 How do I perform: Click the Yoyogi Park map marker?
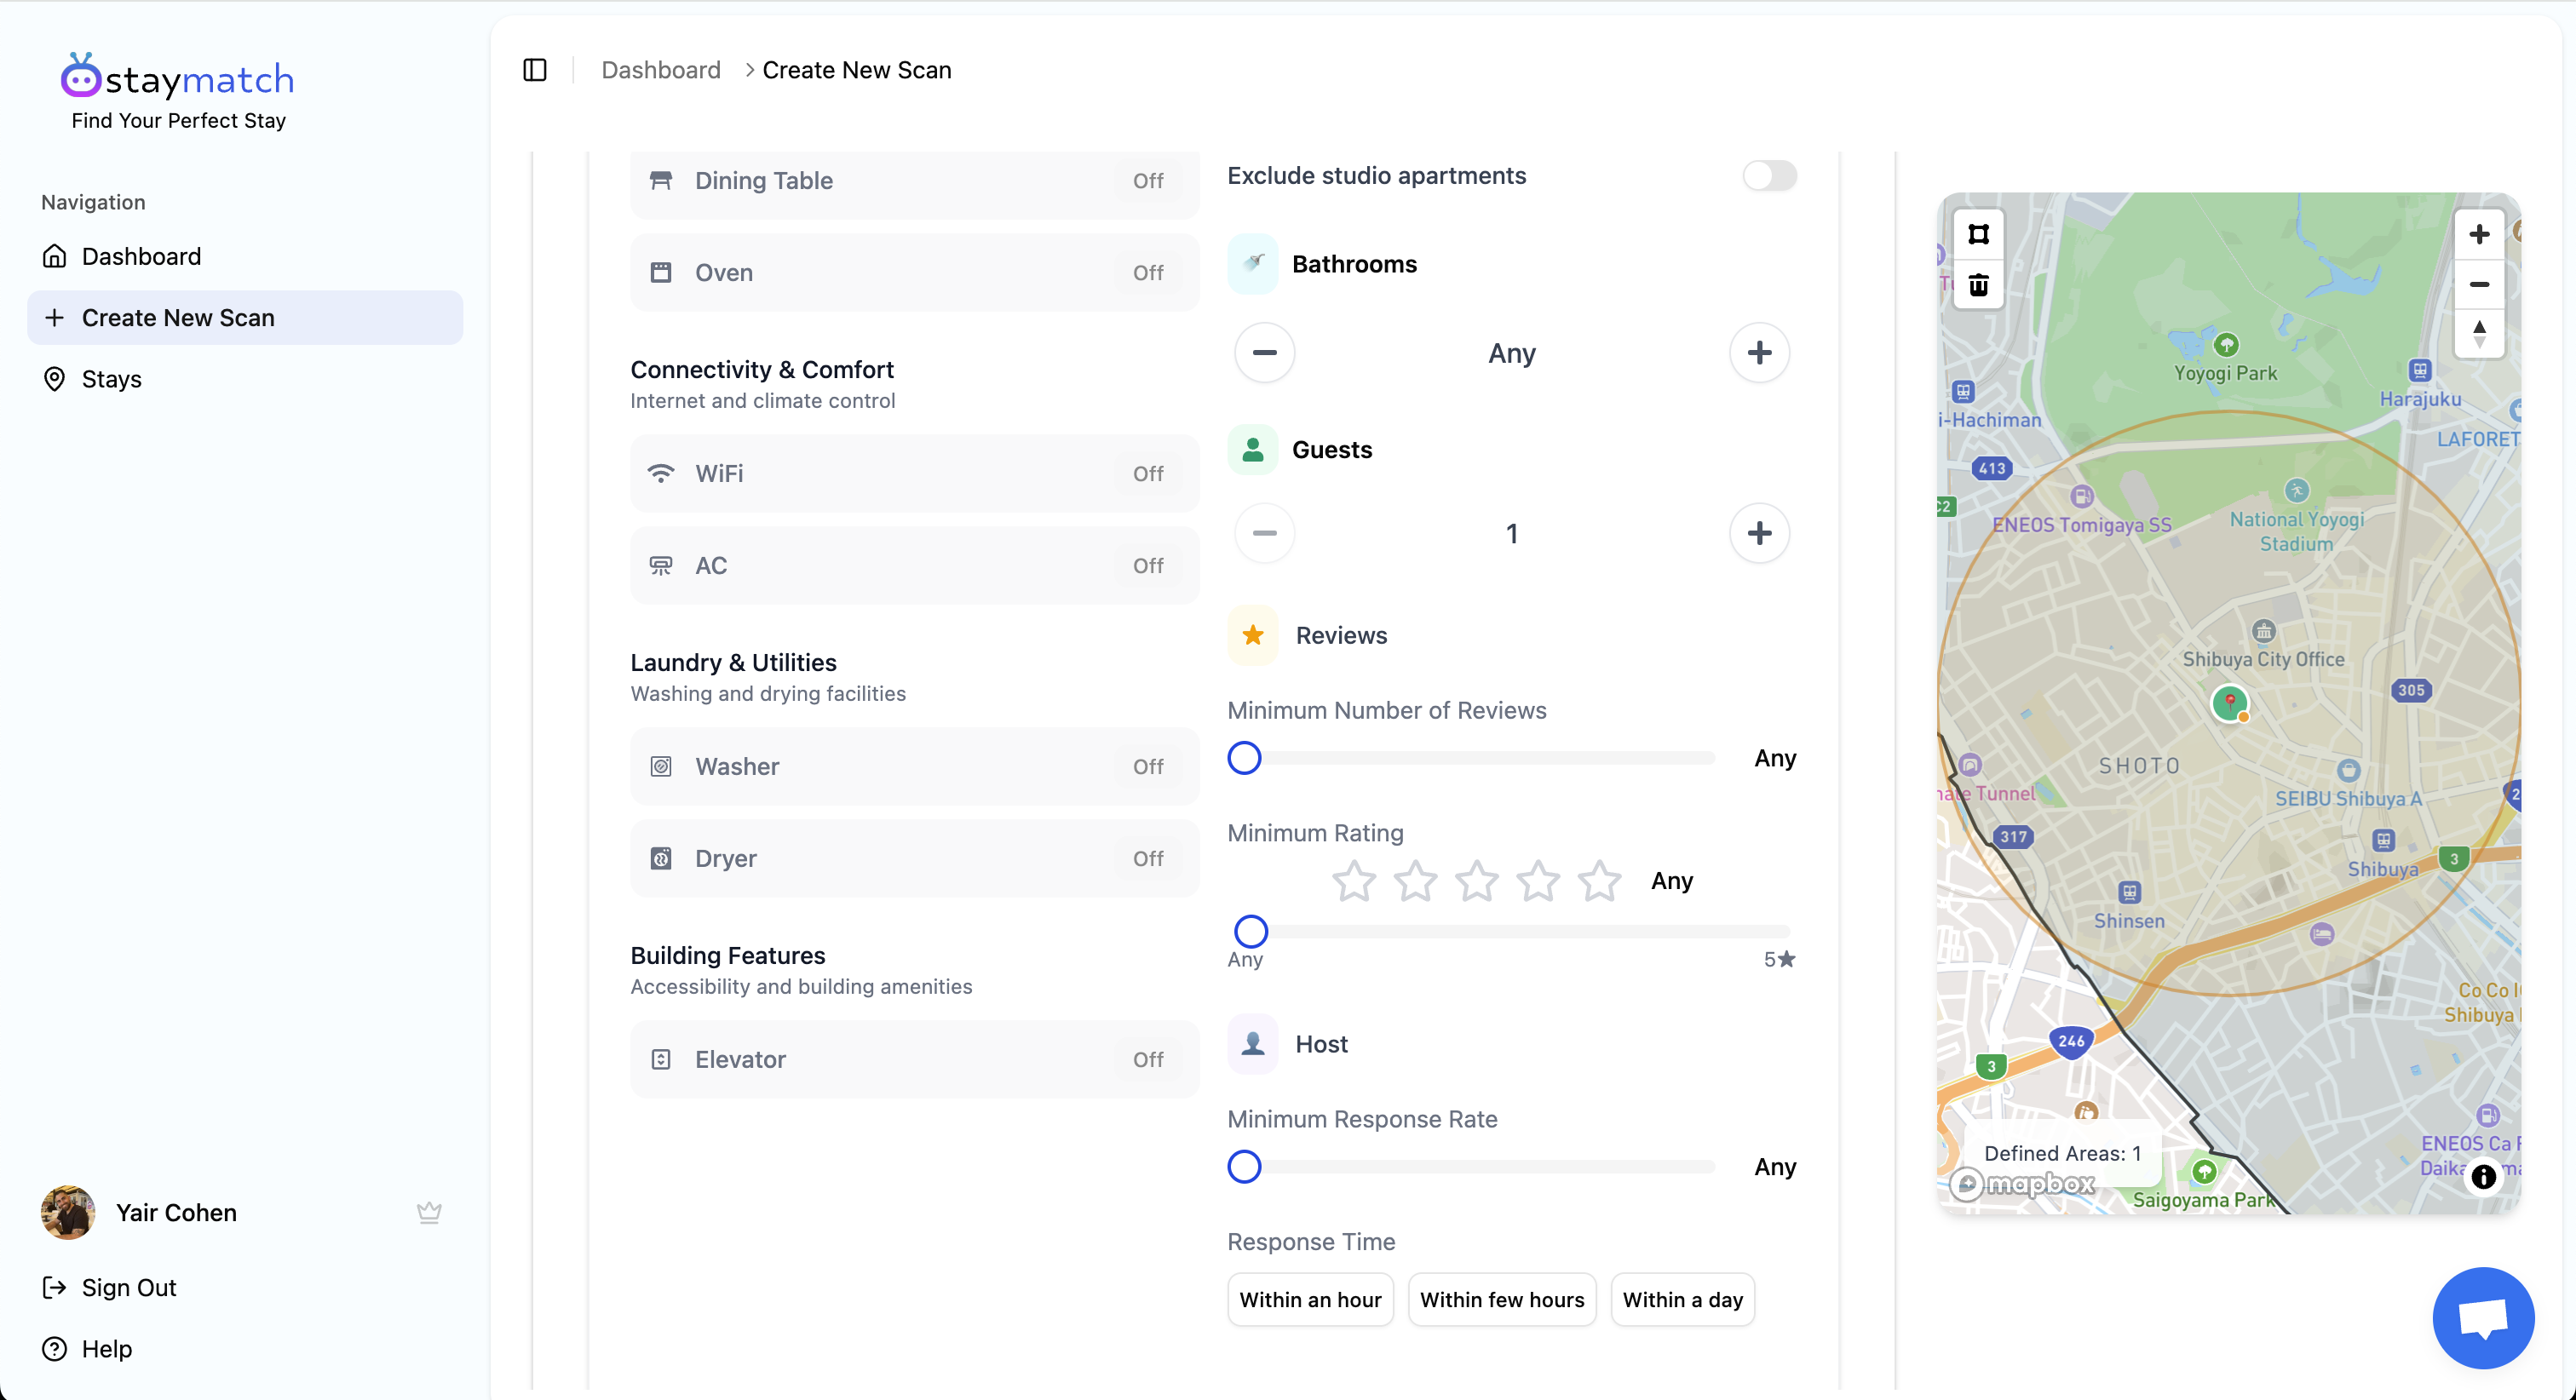coord(2226,345)
